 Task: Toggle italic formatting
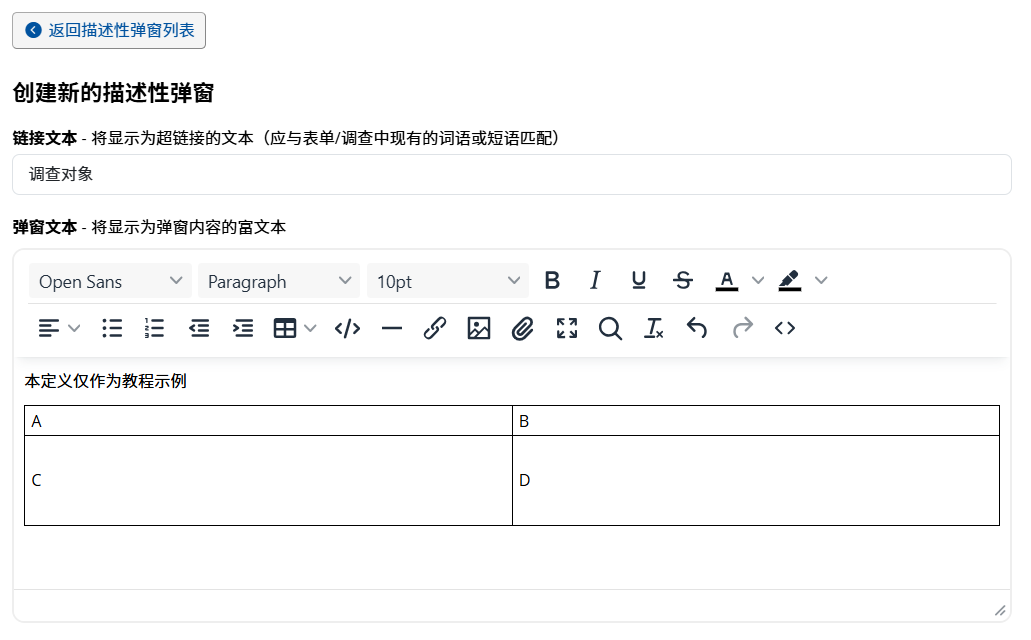(595, 281)
